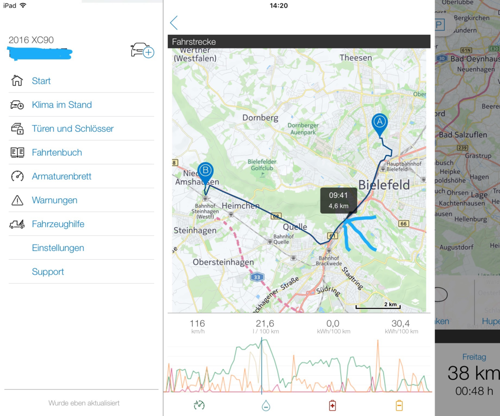Tap map pin B destination marker
This screenshot has width=500, height=416.
click(205, 173)
